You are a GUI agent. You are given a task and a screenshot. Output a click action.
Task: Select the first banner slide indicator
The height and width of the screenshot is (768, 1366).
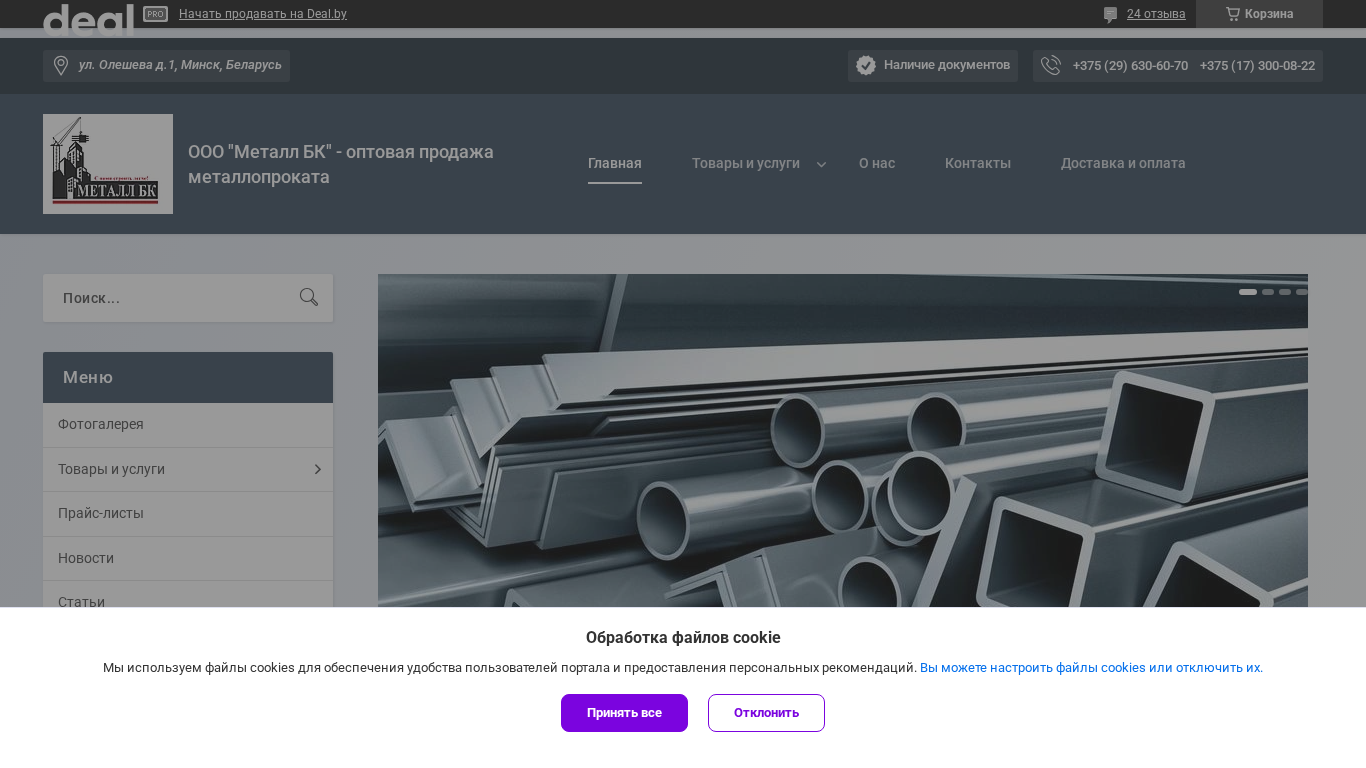point(1247,292)
